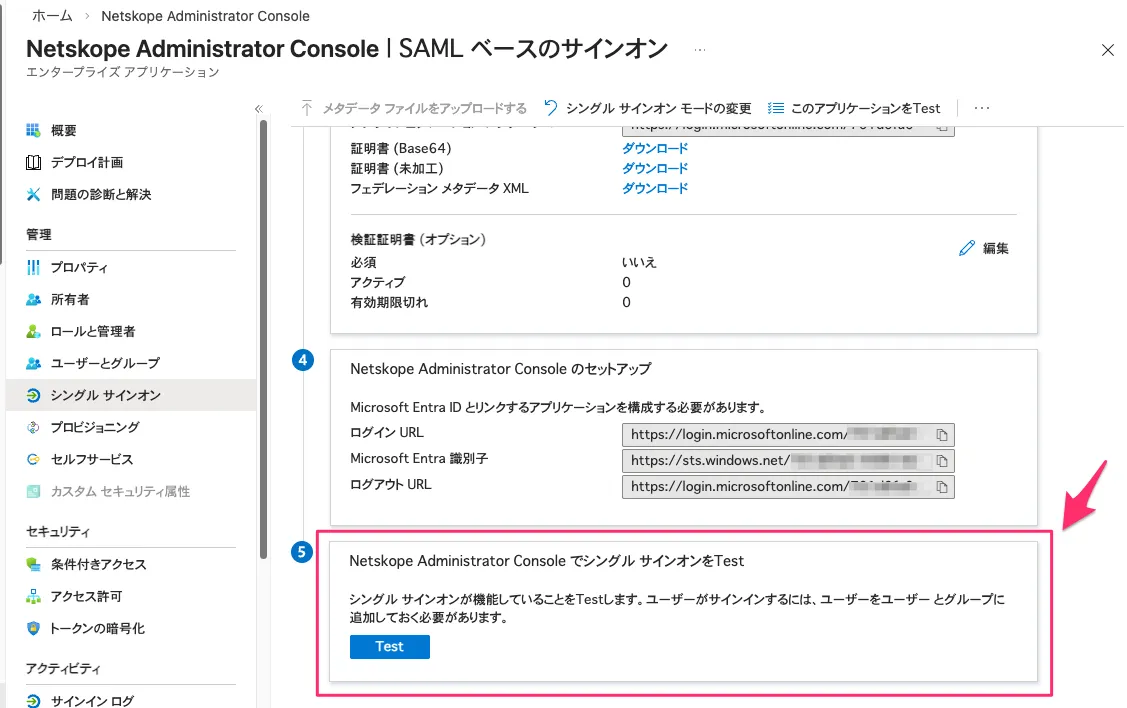Collapse the left navigation menu
Image resolution: width=1127 pixels, height=708 pixels.
point(258,109)
